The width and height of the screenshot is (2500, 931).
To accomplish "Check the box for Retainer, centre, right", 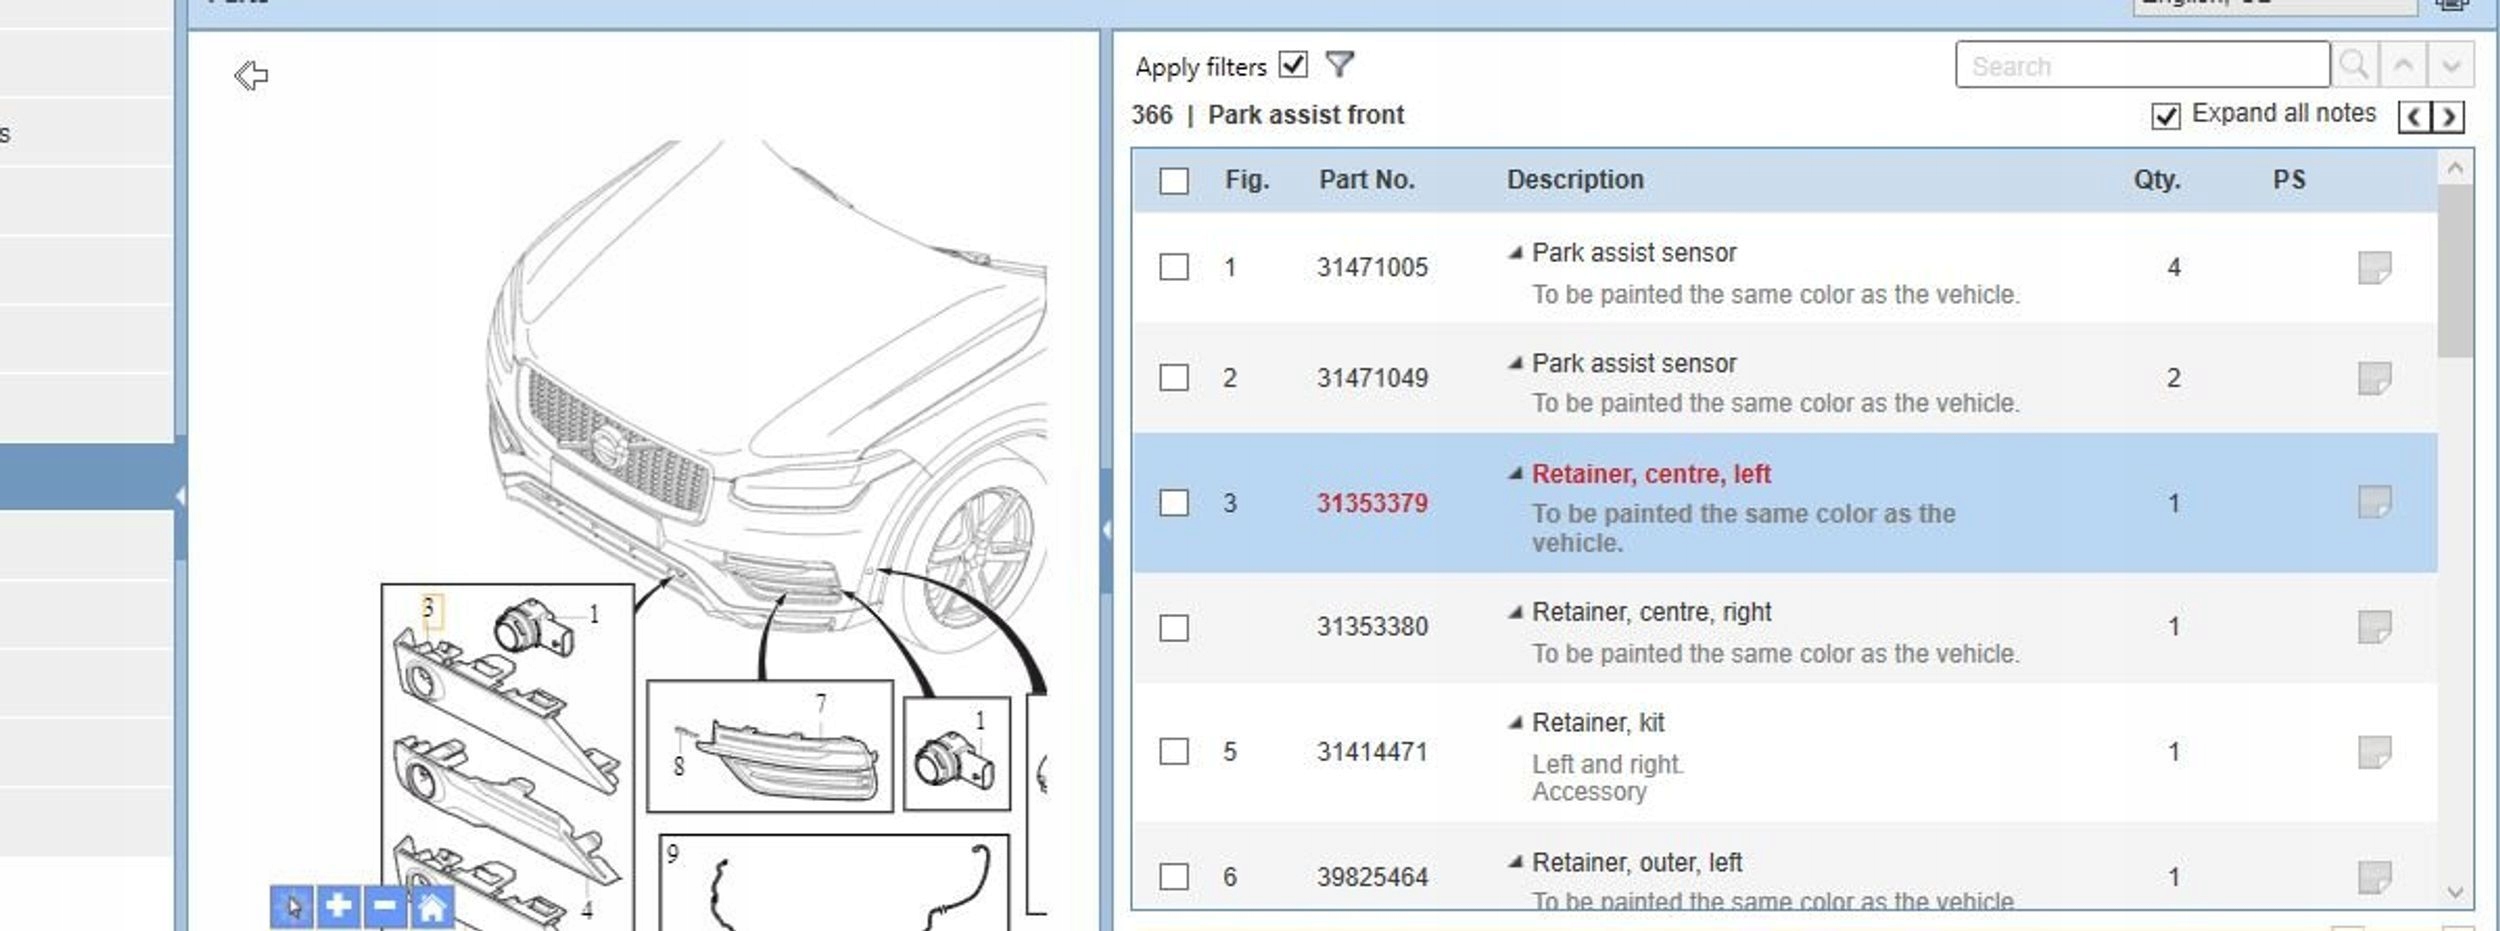I will pyautogui.click(x=1174, y=628).
